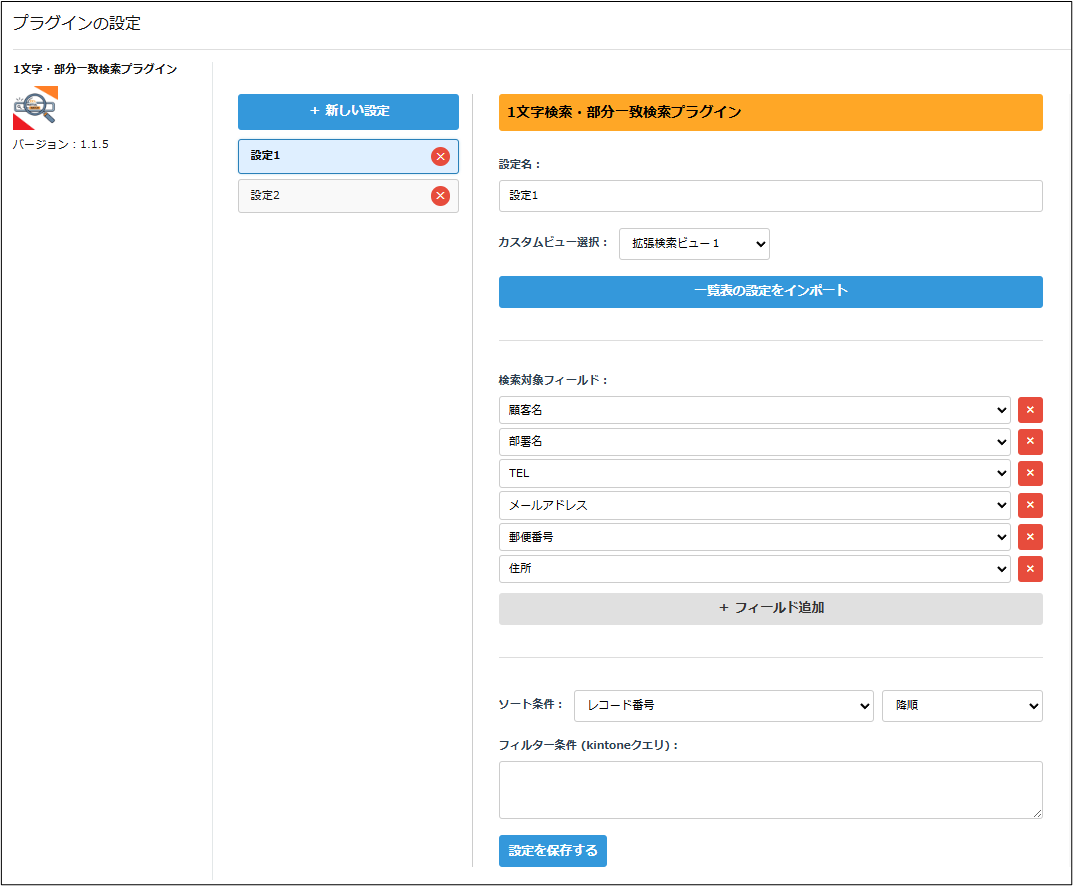
Task: Open the レコード番号 sort field dropdown
Action: 724,706
